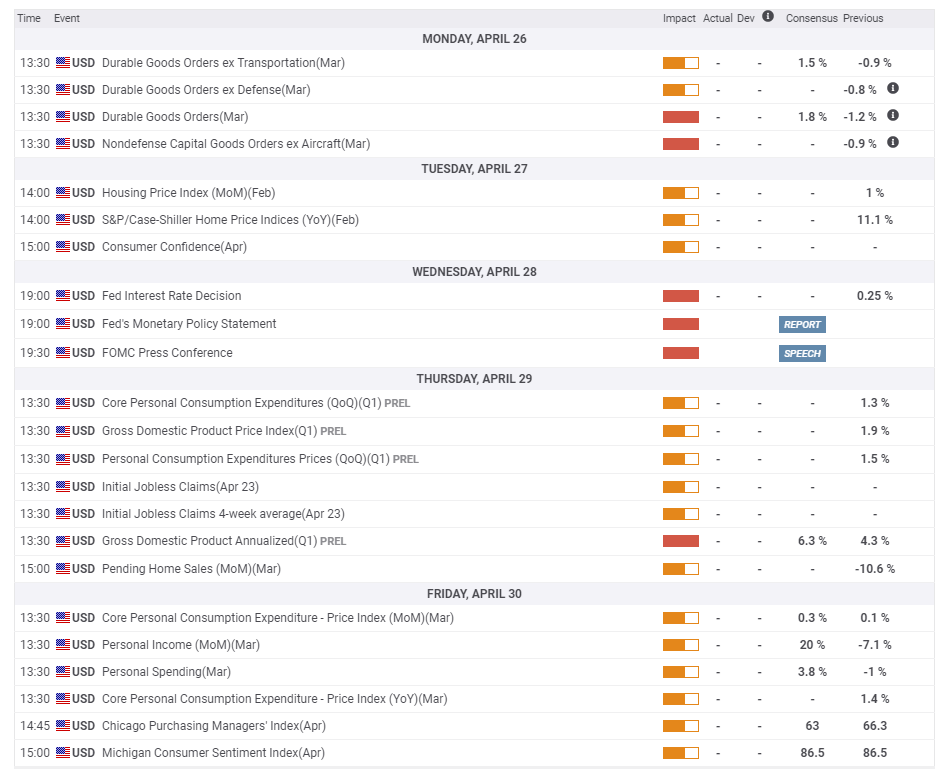
Task: Open the REPORT badge for Monetary Policy Statement
Action: [x=802, y=324]
